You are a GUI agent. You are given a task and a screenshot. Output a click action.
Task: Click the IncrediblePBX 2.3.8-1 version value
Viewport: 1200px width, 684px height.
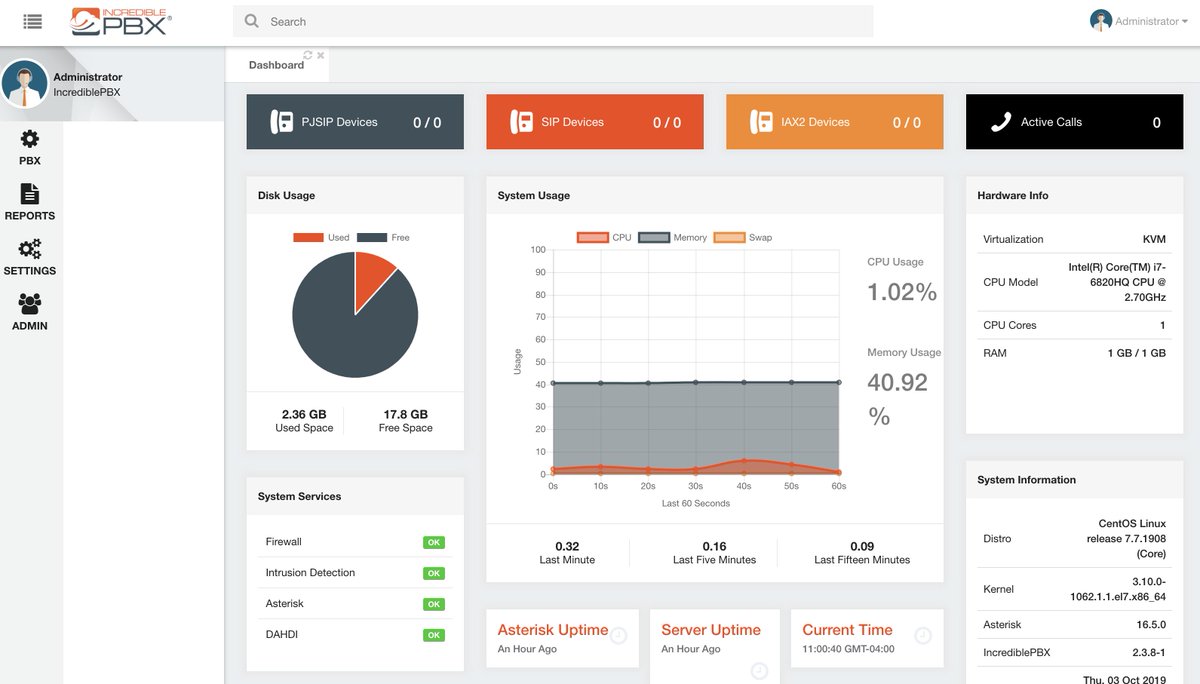tap(1147, 652)
